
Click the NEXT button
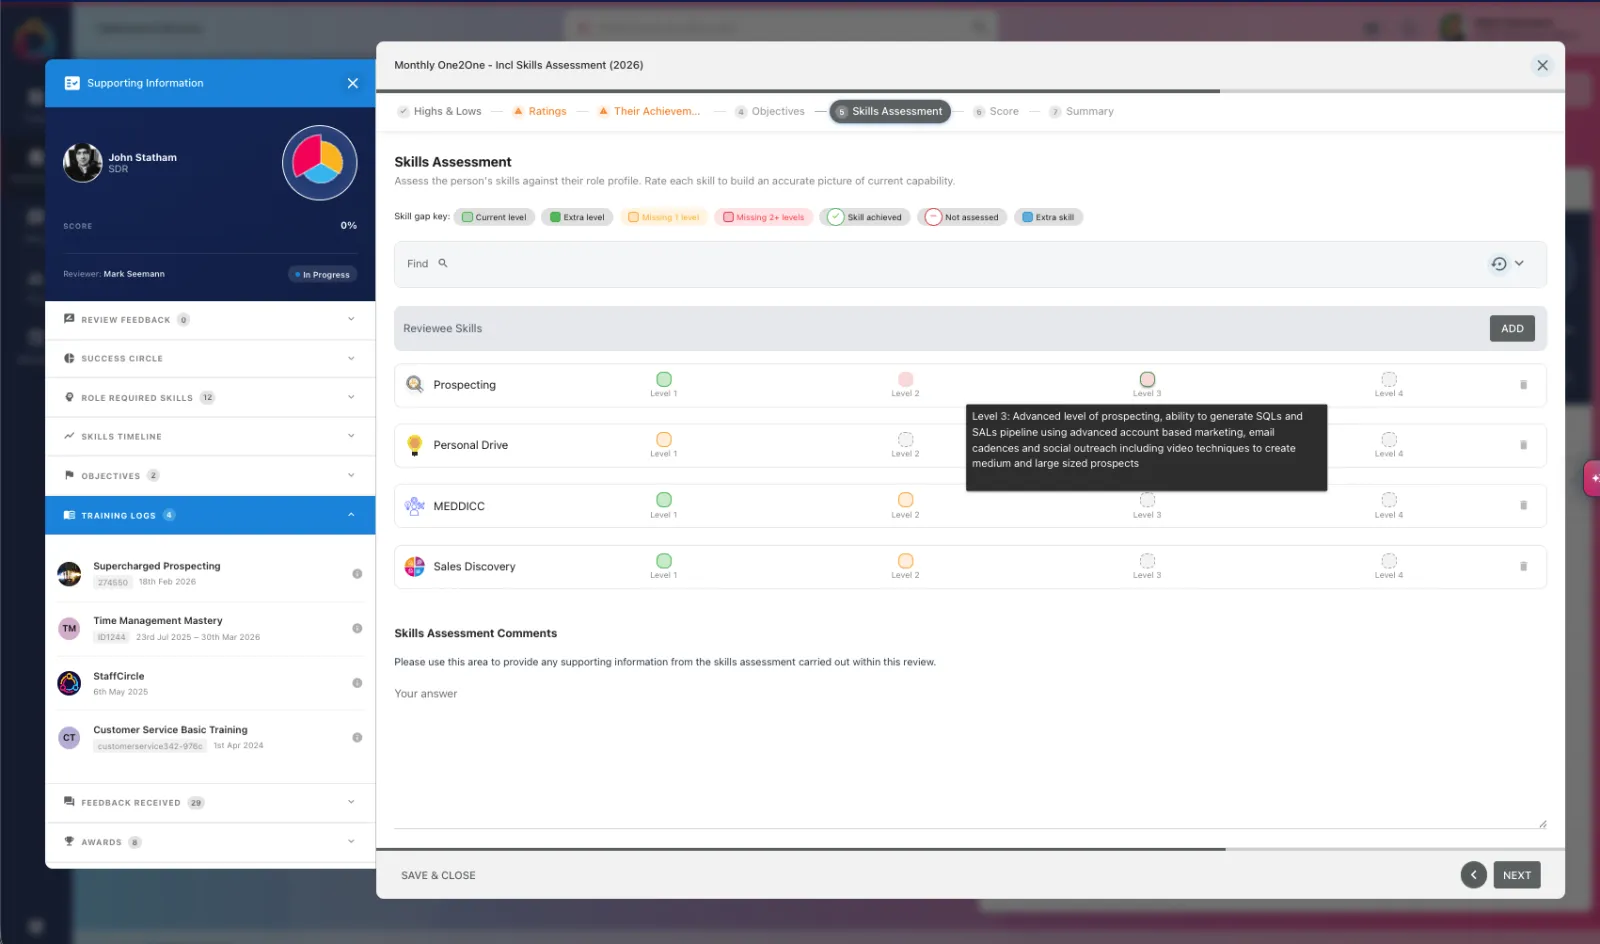click(x=1516, y=875)
